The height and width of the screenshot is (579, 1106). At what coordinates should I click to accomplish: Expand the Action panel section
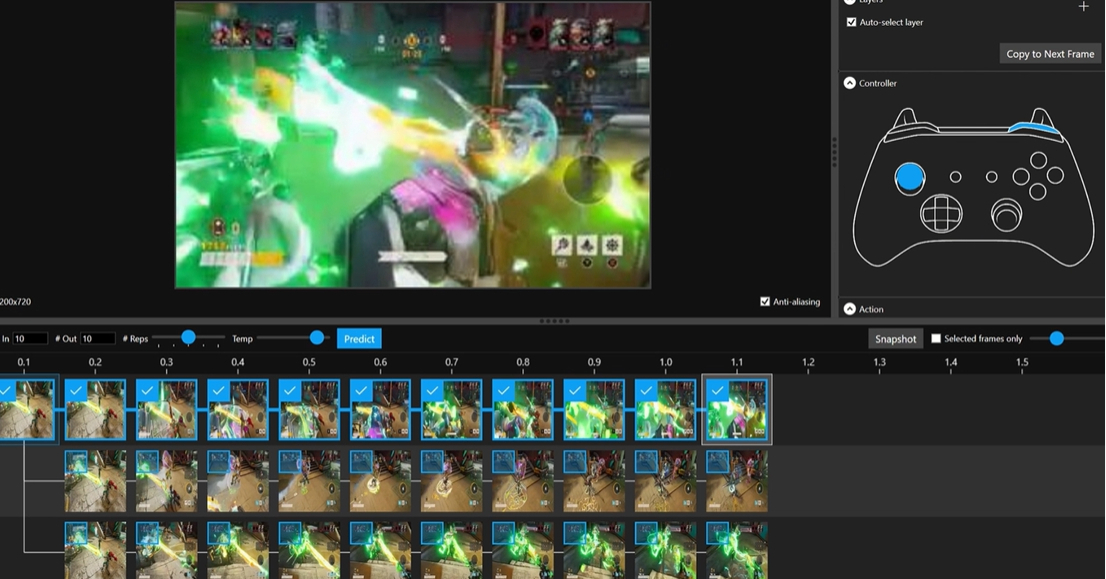click(x=850, y=309)
